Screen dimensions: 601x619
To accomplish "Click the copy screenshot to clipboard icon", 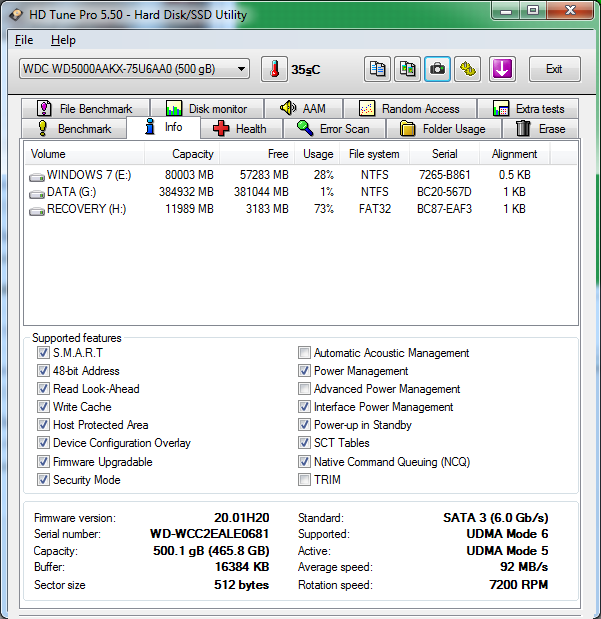I will point(407,69).
